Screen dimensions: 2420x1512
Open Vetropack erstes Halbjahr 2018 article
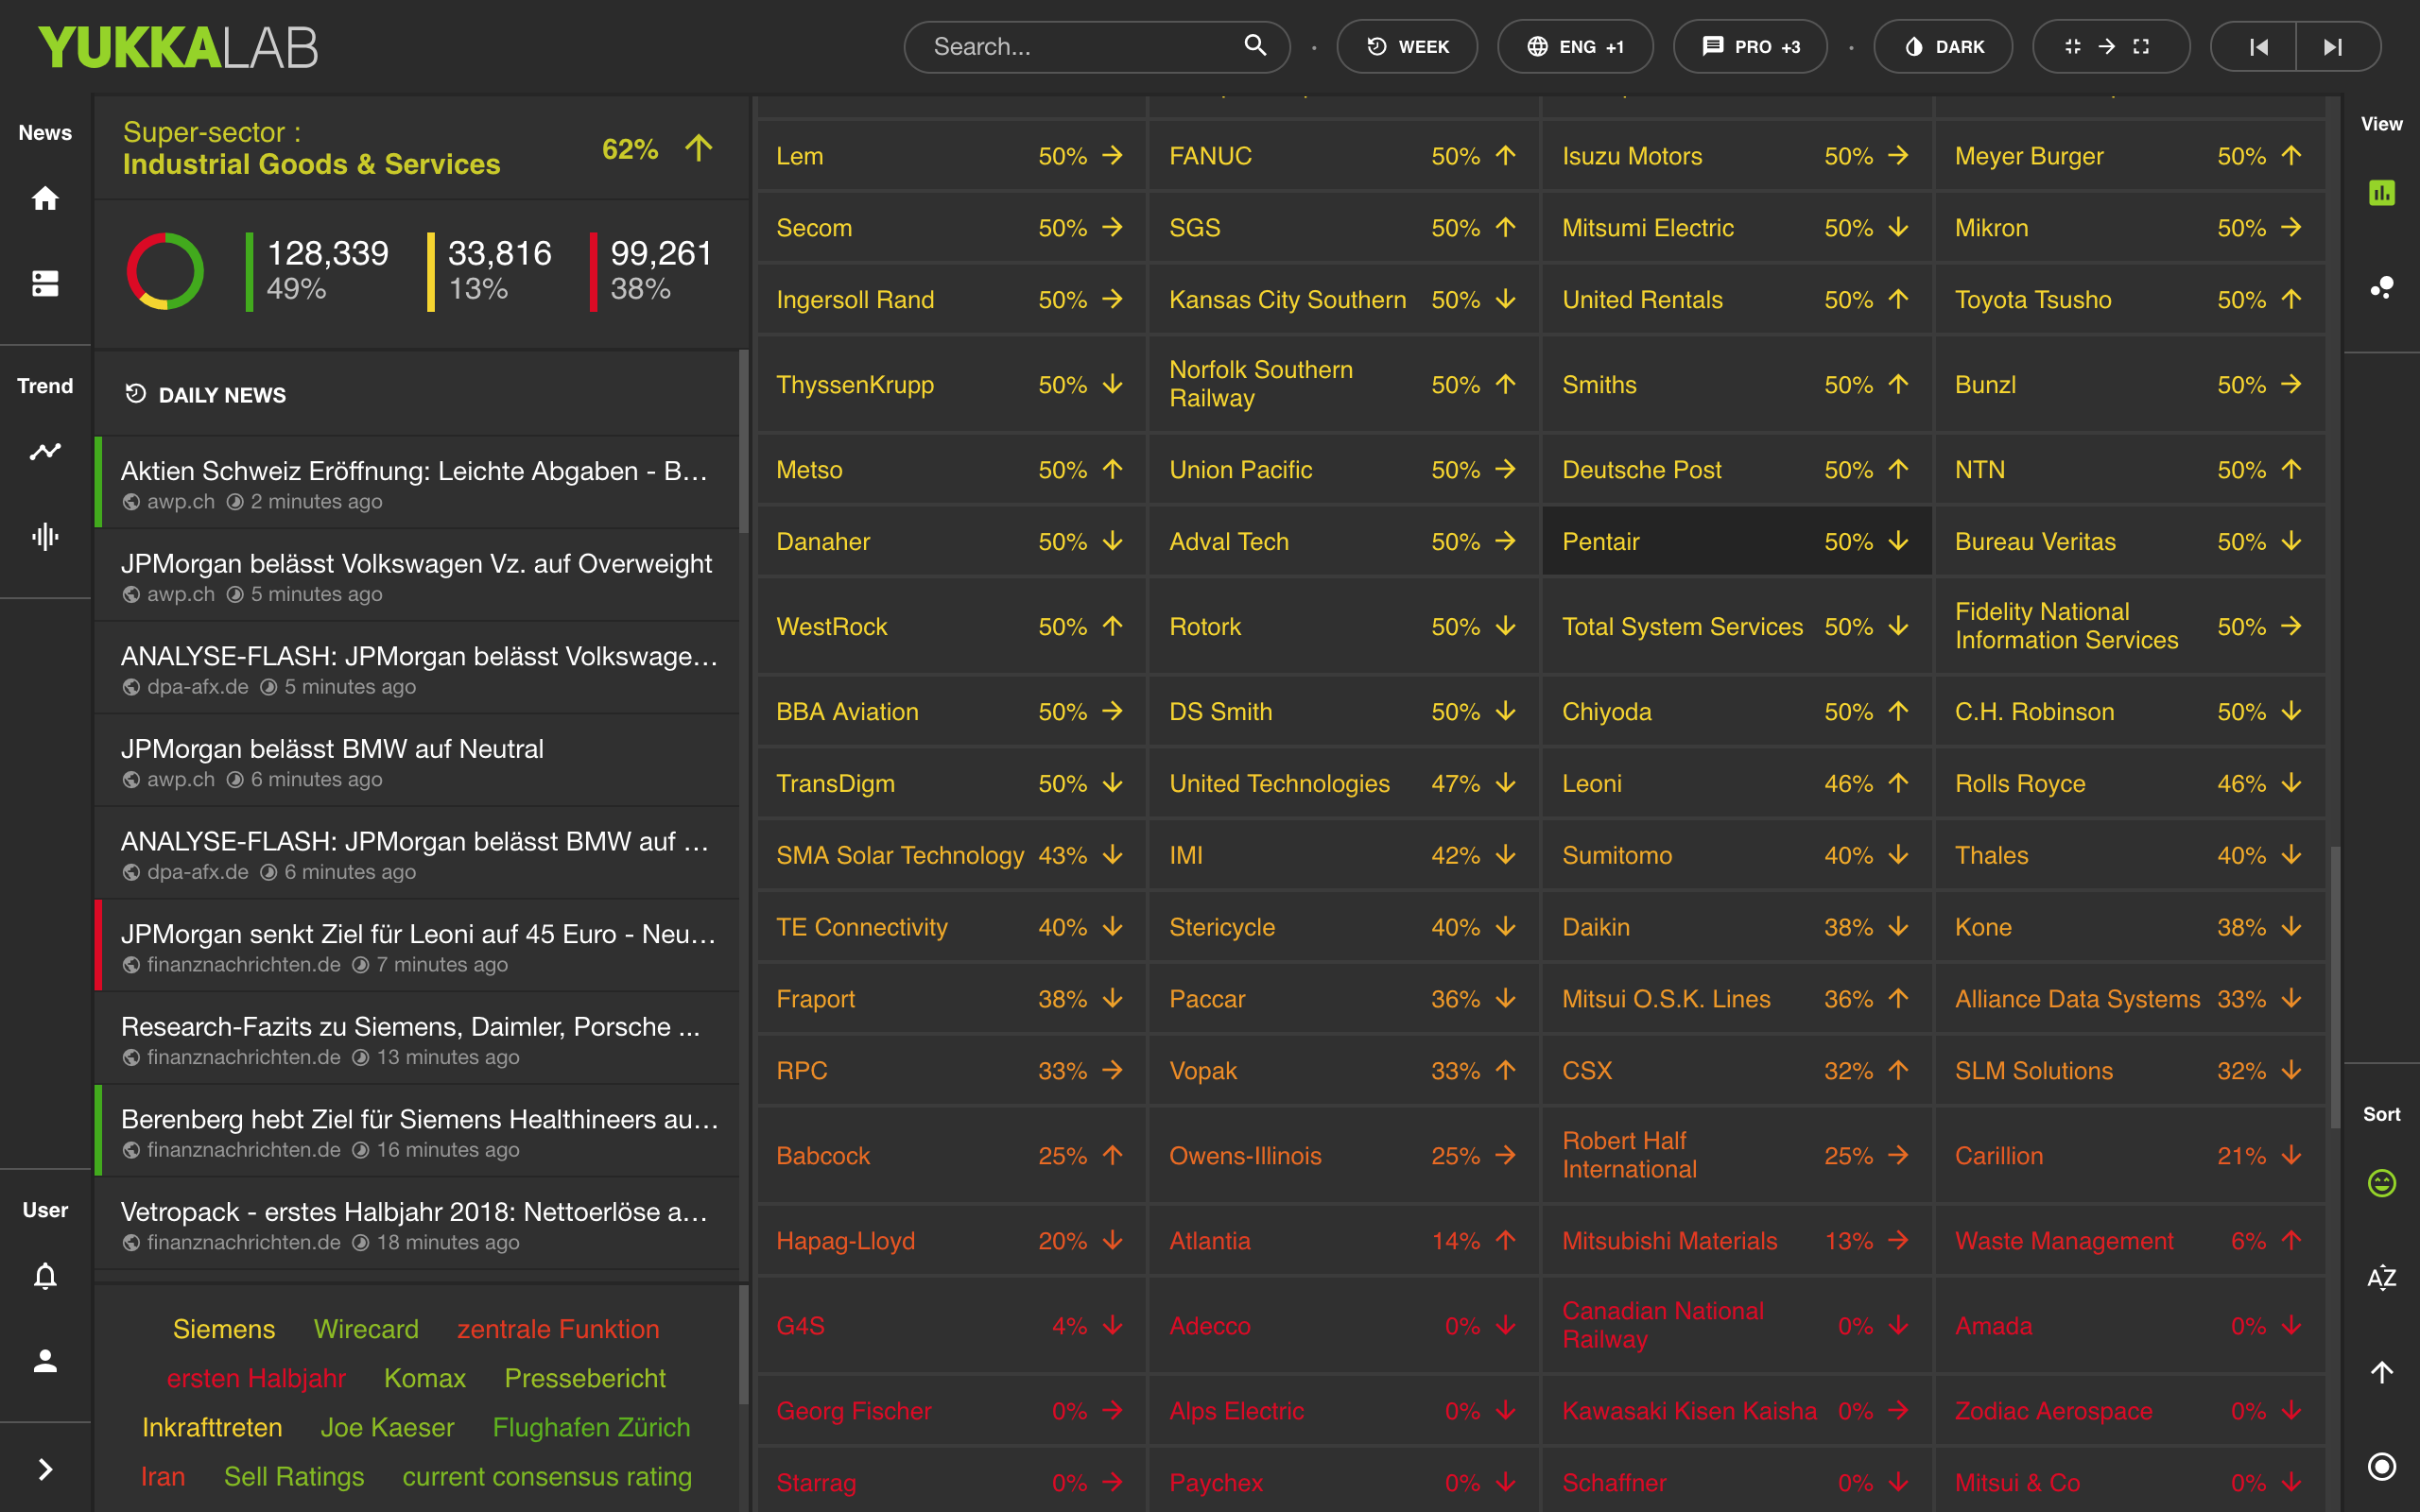417,1224
